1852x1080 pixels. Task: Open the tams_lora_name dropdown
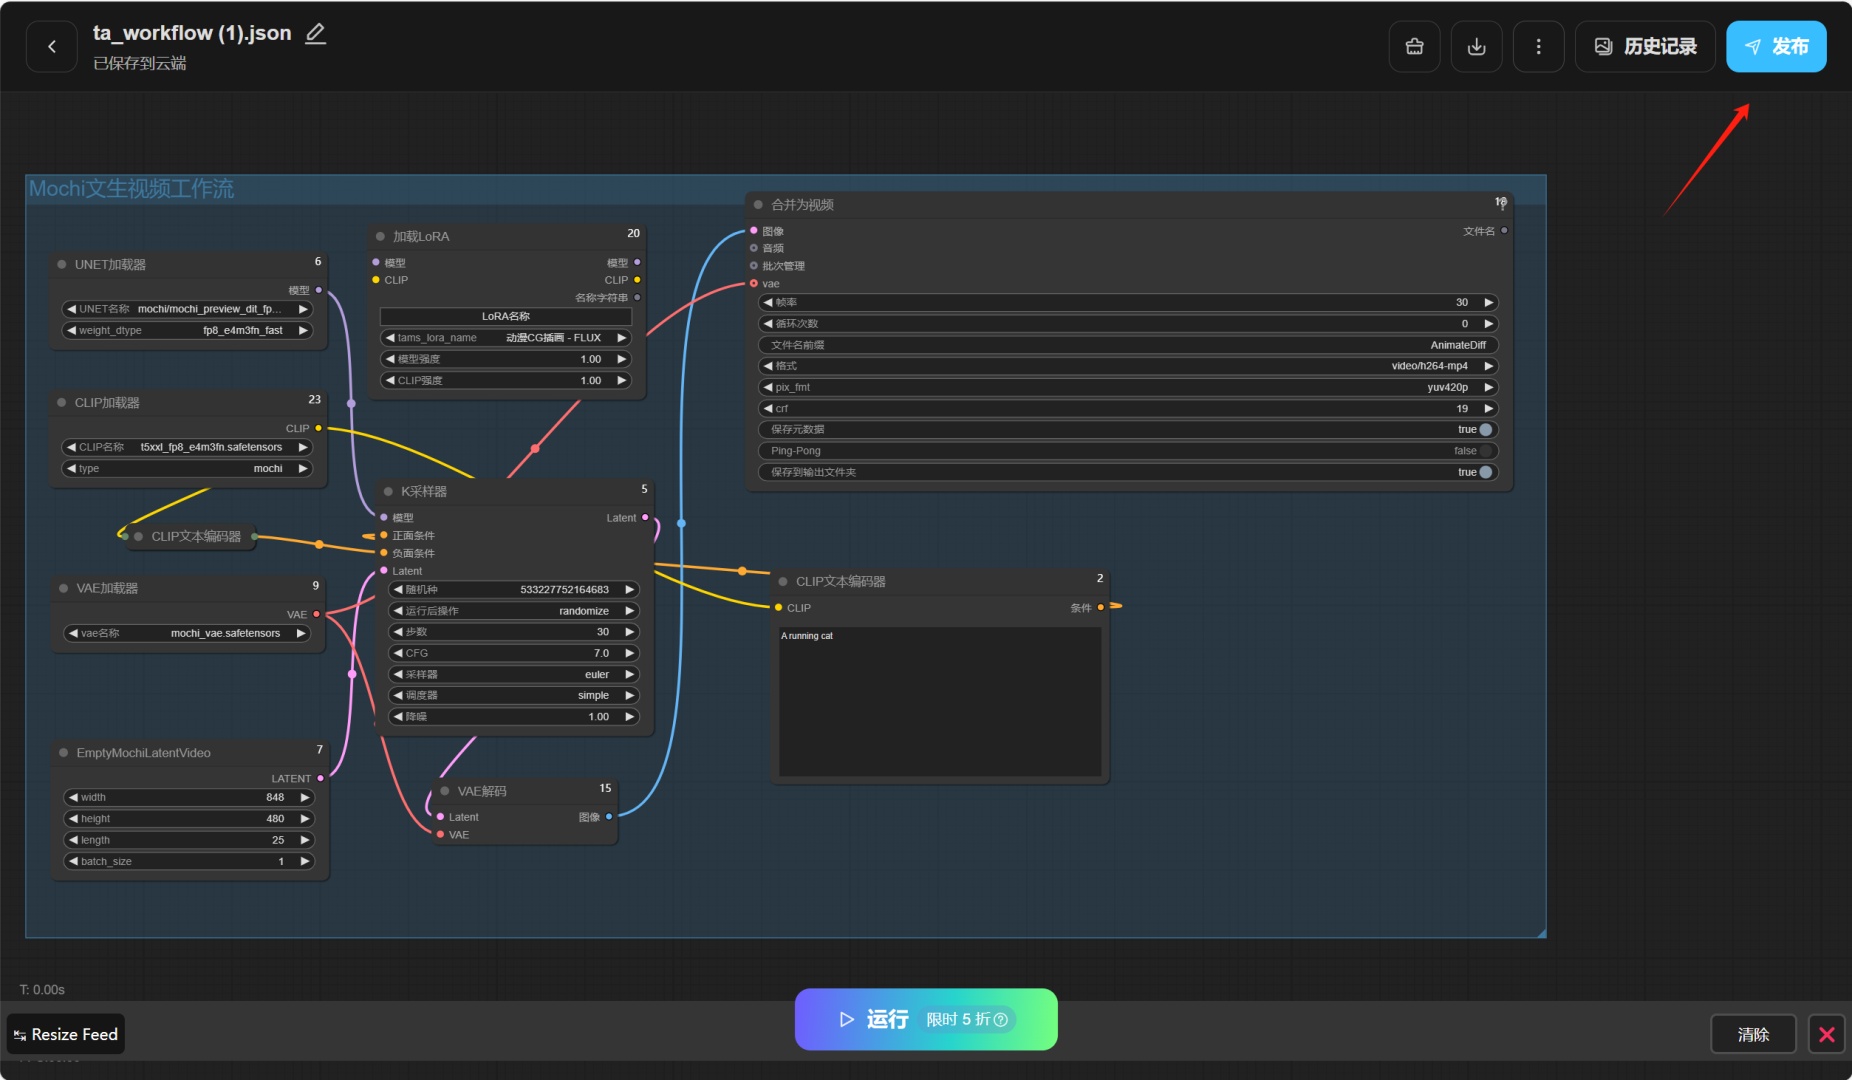pyautogui.click(x=506, y=338)
